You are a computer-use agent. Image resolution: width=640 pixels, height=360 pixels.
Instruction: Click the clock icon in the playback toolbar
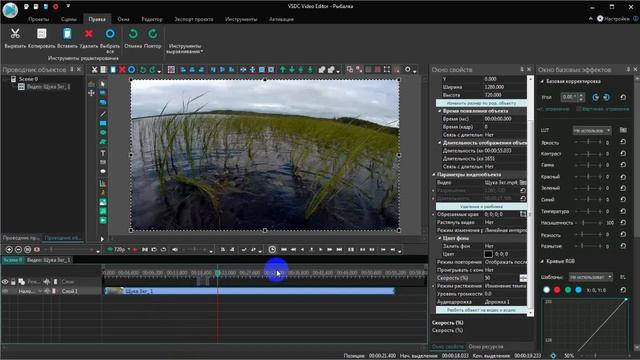point(272,249)
